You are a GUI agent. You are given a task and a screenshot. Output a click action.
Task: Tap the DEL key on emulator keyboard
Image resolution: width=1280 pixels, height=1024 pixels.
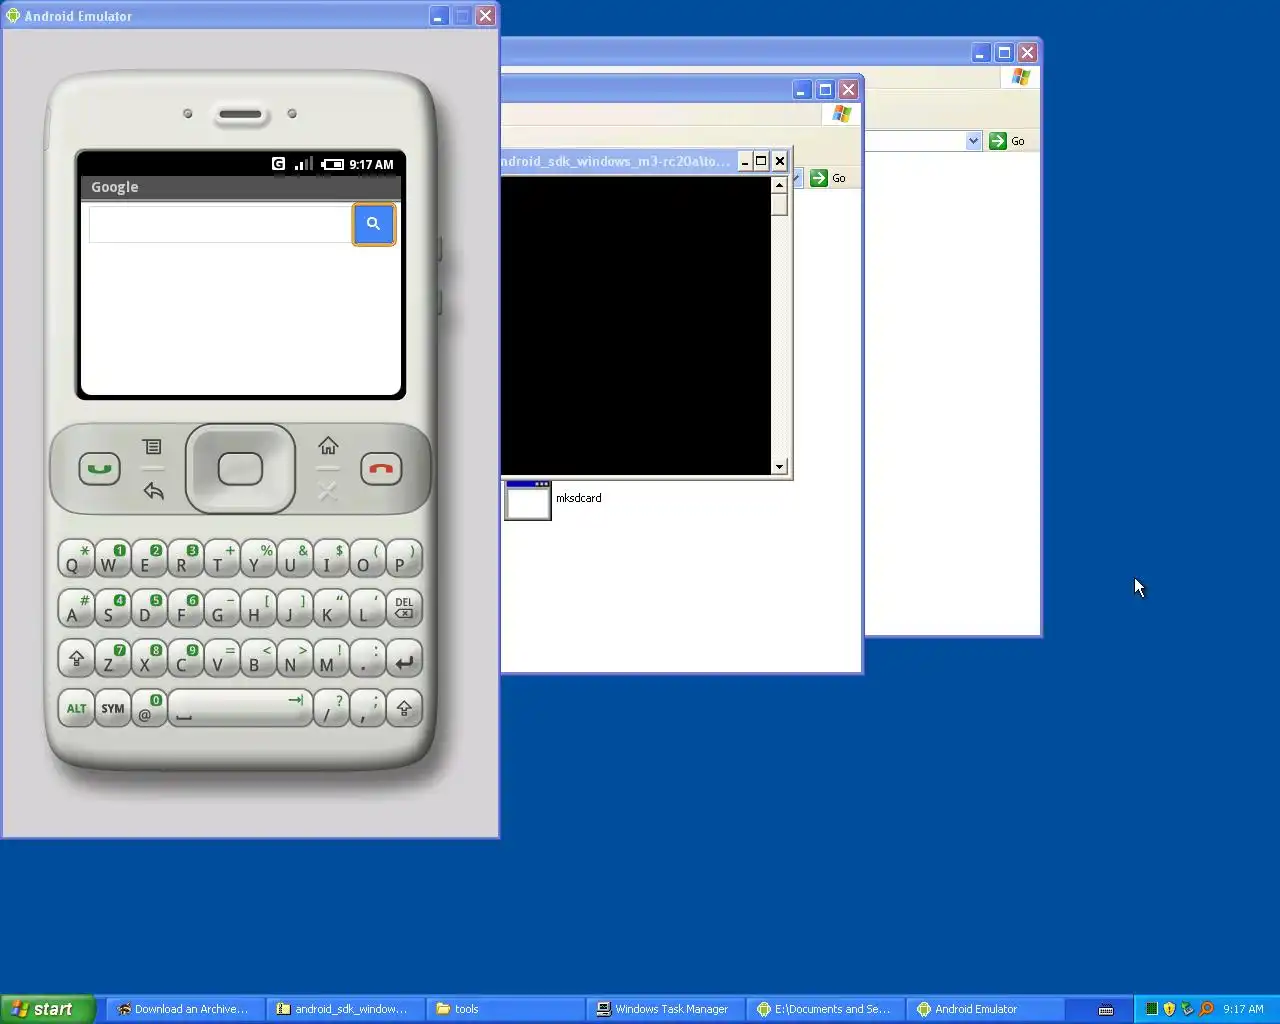pyautogui.click(x=404, y=608)
